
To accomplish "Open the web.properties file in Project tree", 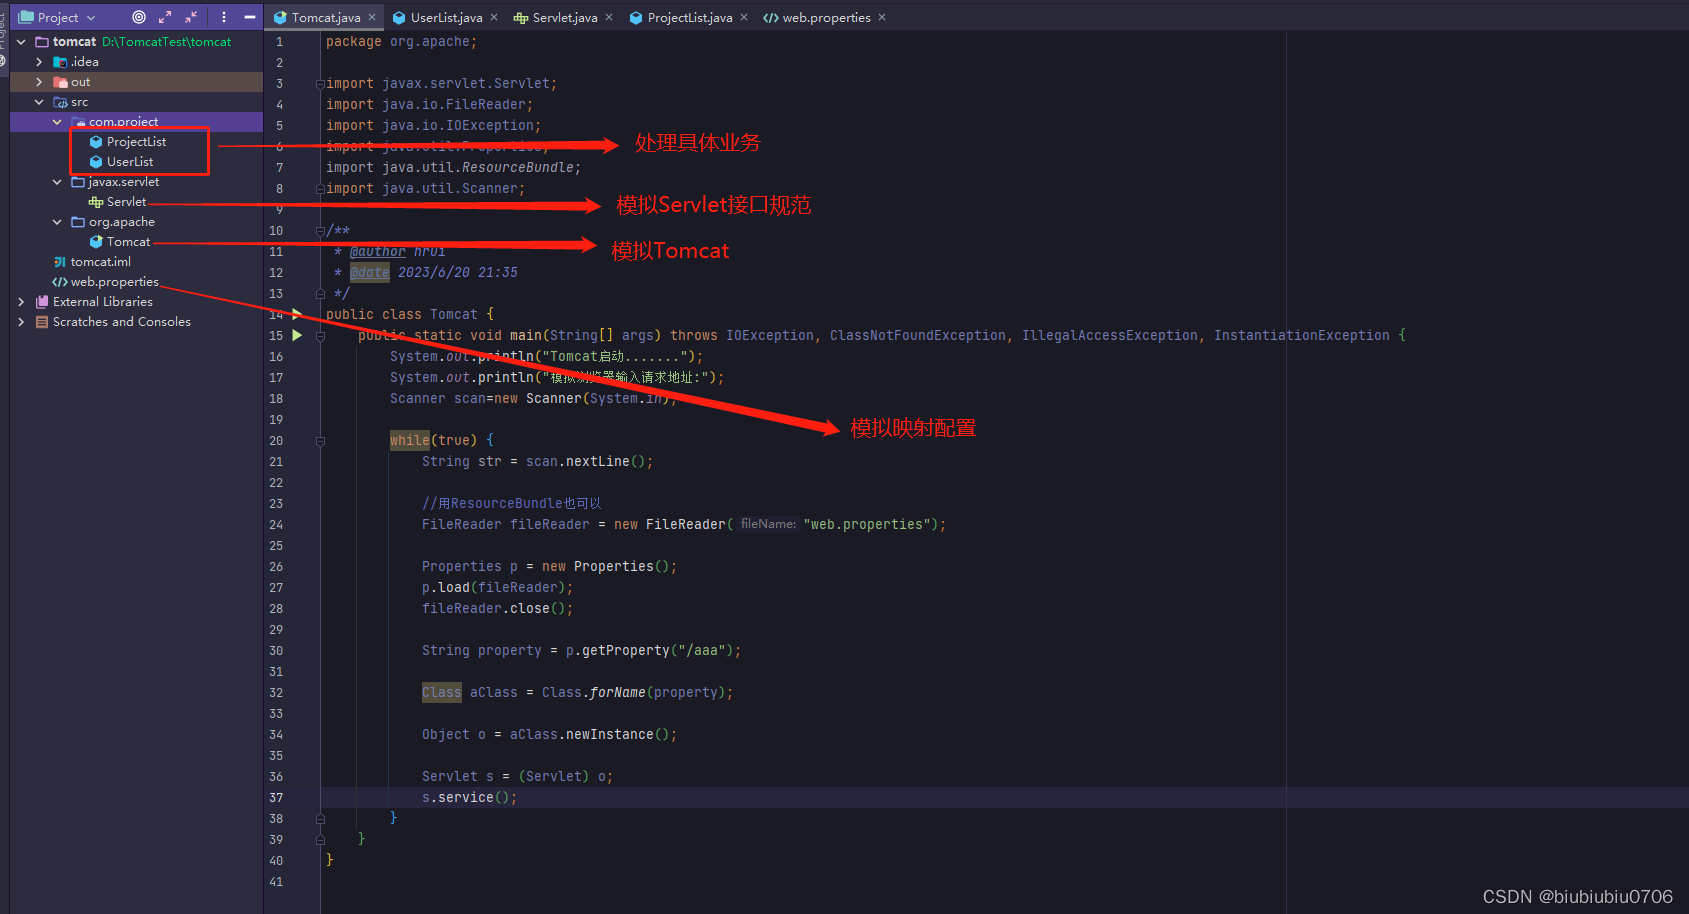I will pos(112,281).
